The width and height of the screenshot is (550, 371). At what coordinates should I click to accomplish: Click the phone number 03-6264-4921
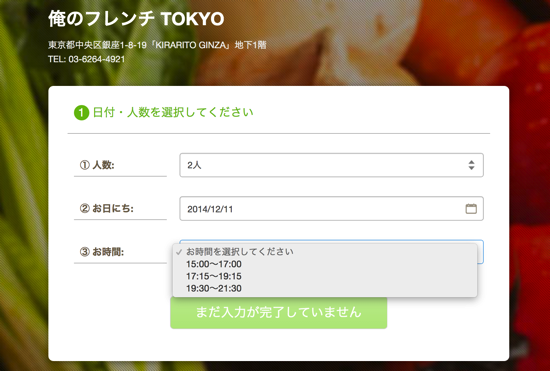tap(97, 59)
